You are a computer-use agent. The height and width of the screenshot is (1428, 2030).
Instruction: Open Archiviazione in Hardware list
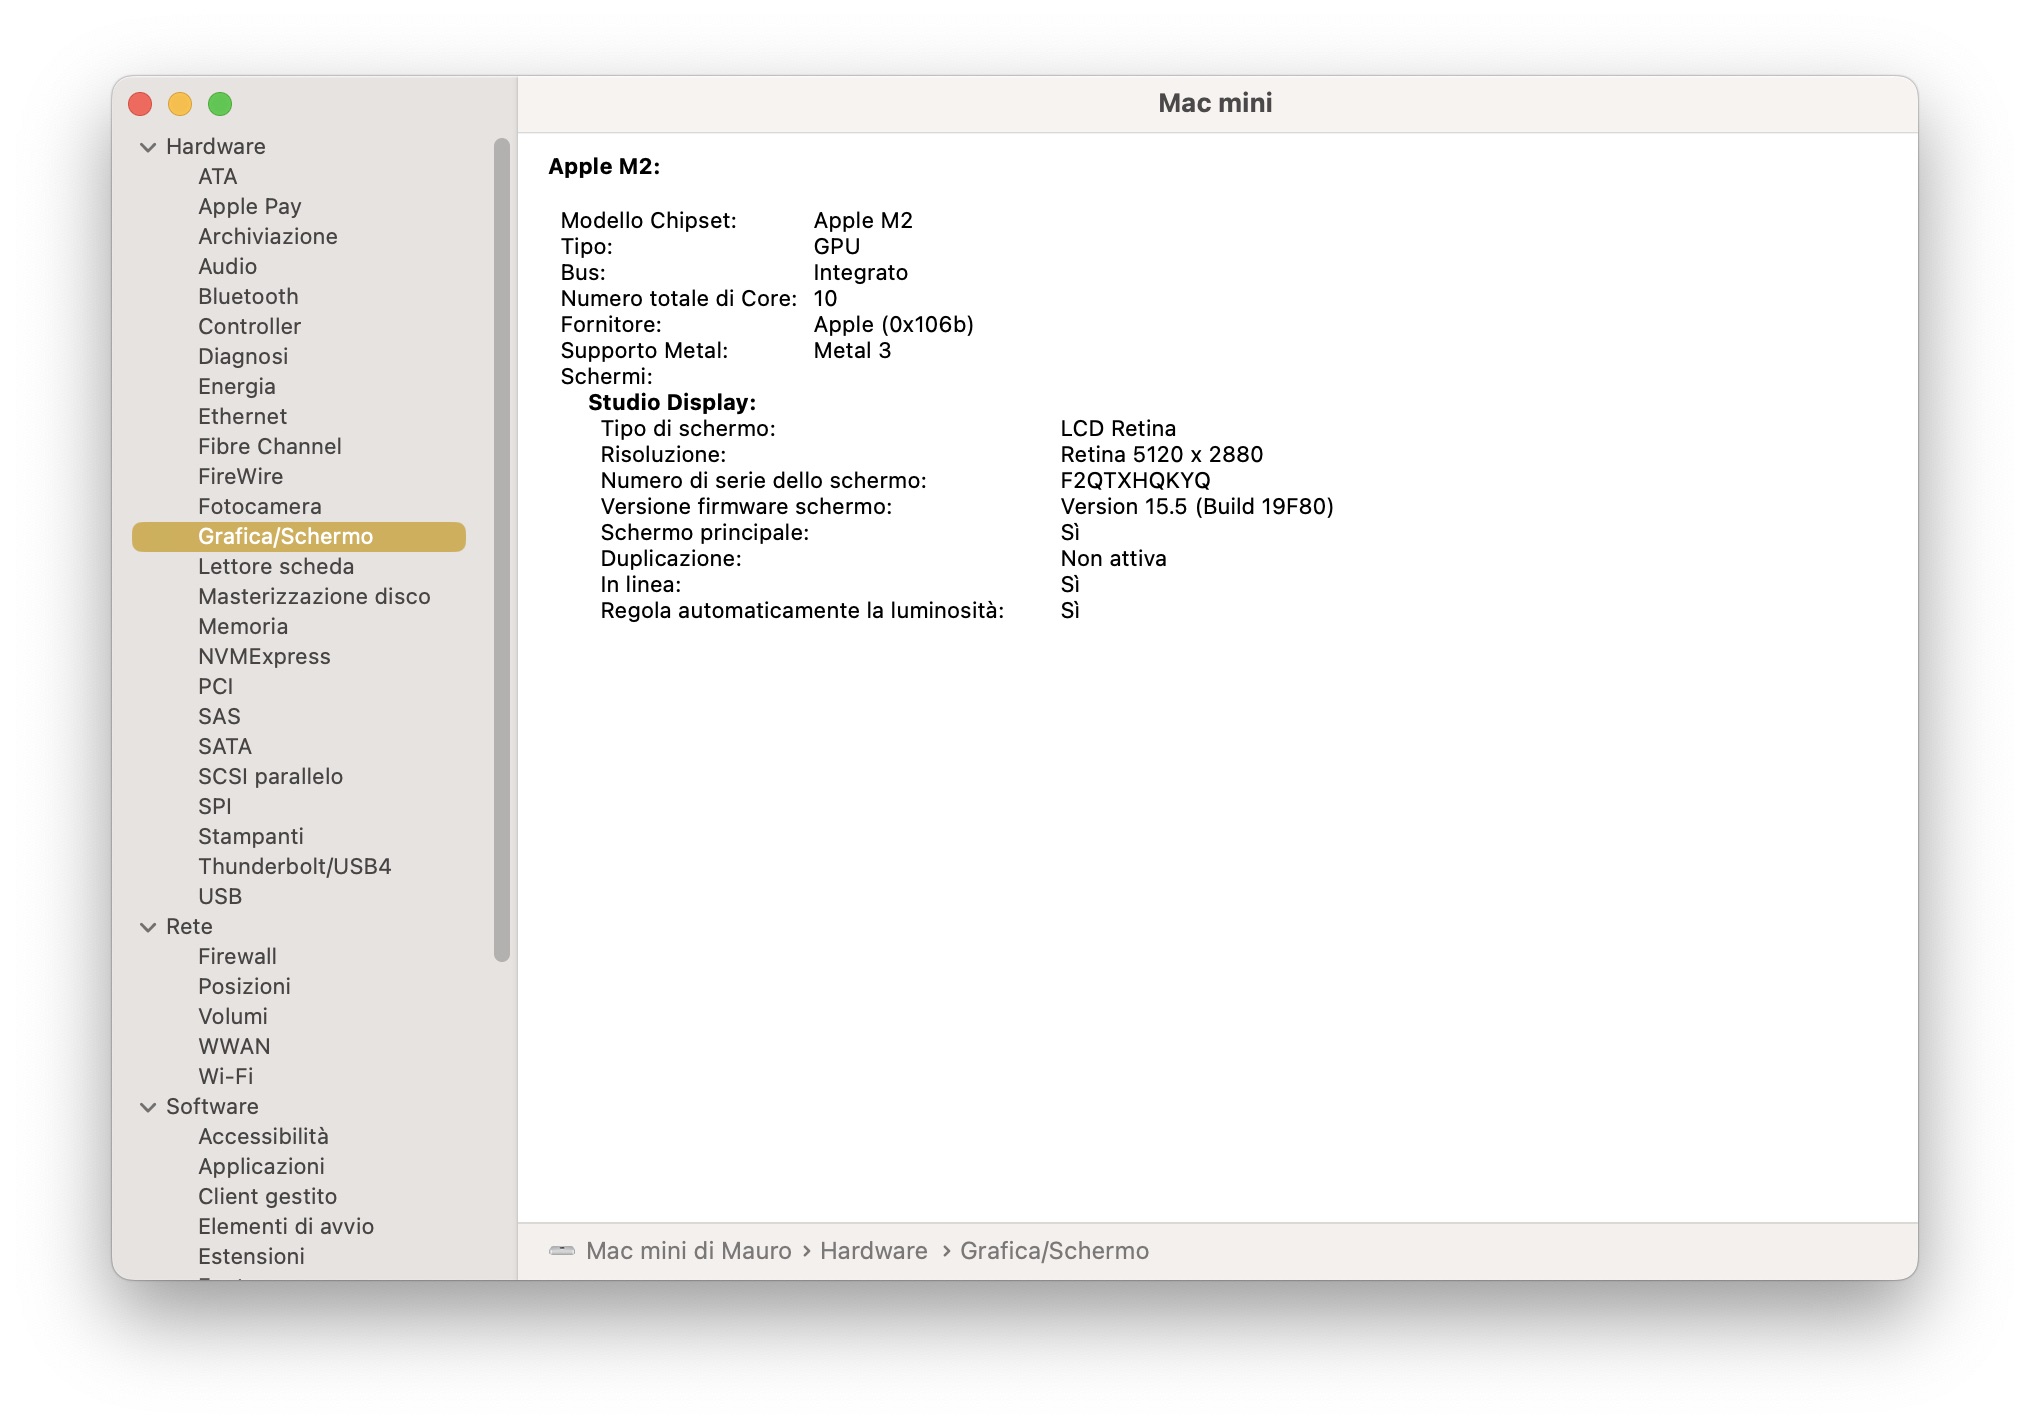(267, 237)
